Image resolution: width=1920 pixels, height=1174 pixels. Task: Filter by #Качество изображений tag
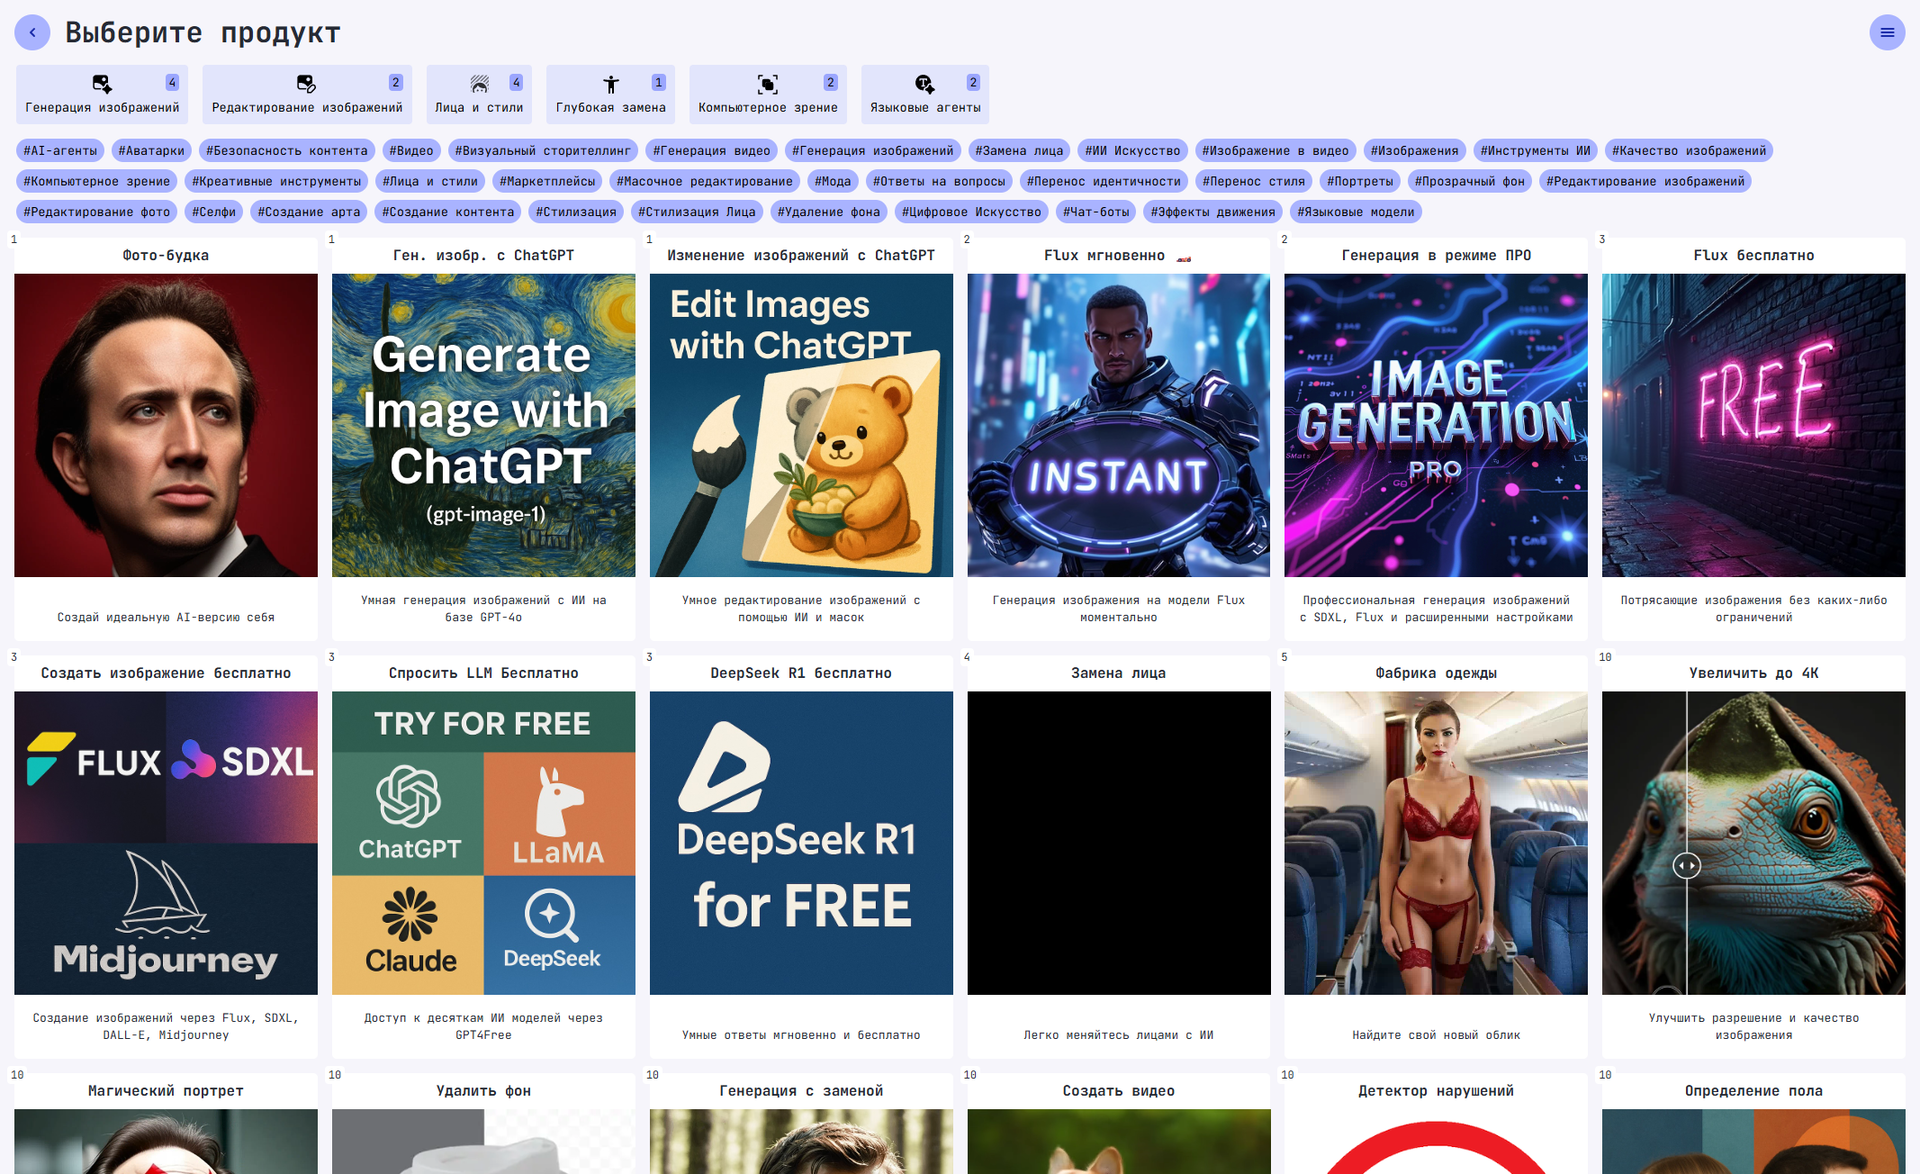(1689, 151)
